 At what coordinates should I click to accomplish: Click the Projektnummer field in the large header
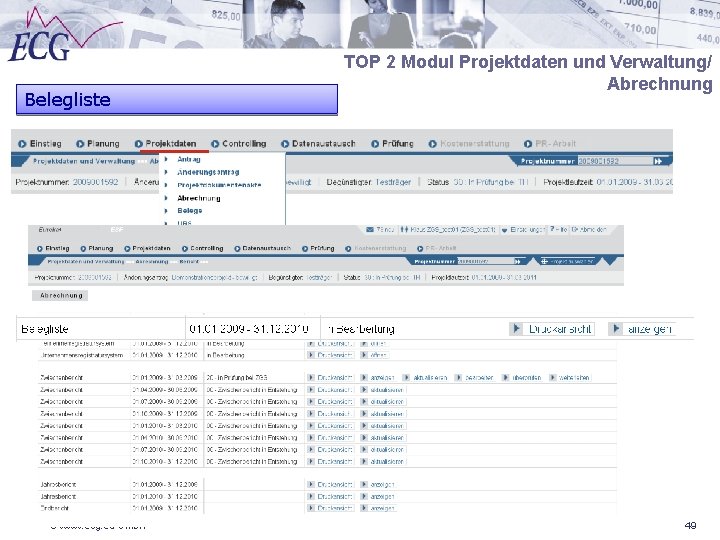coord(615,161)
